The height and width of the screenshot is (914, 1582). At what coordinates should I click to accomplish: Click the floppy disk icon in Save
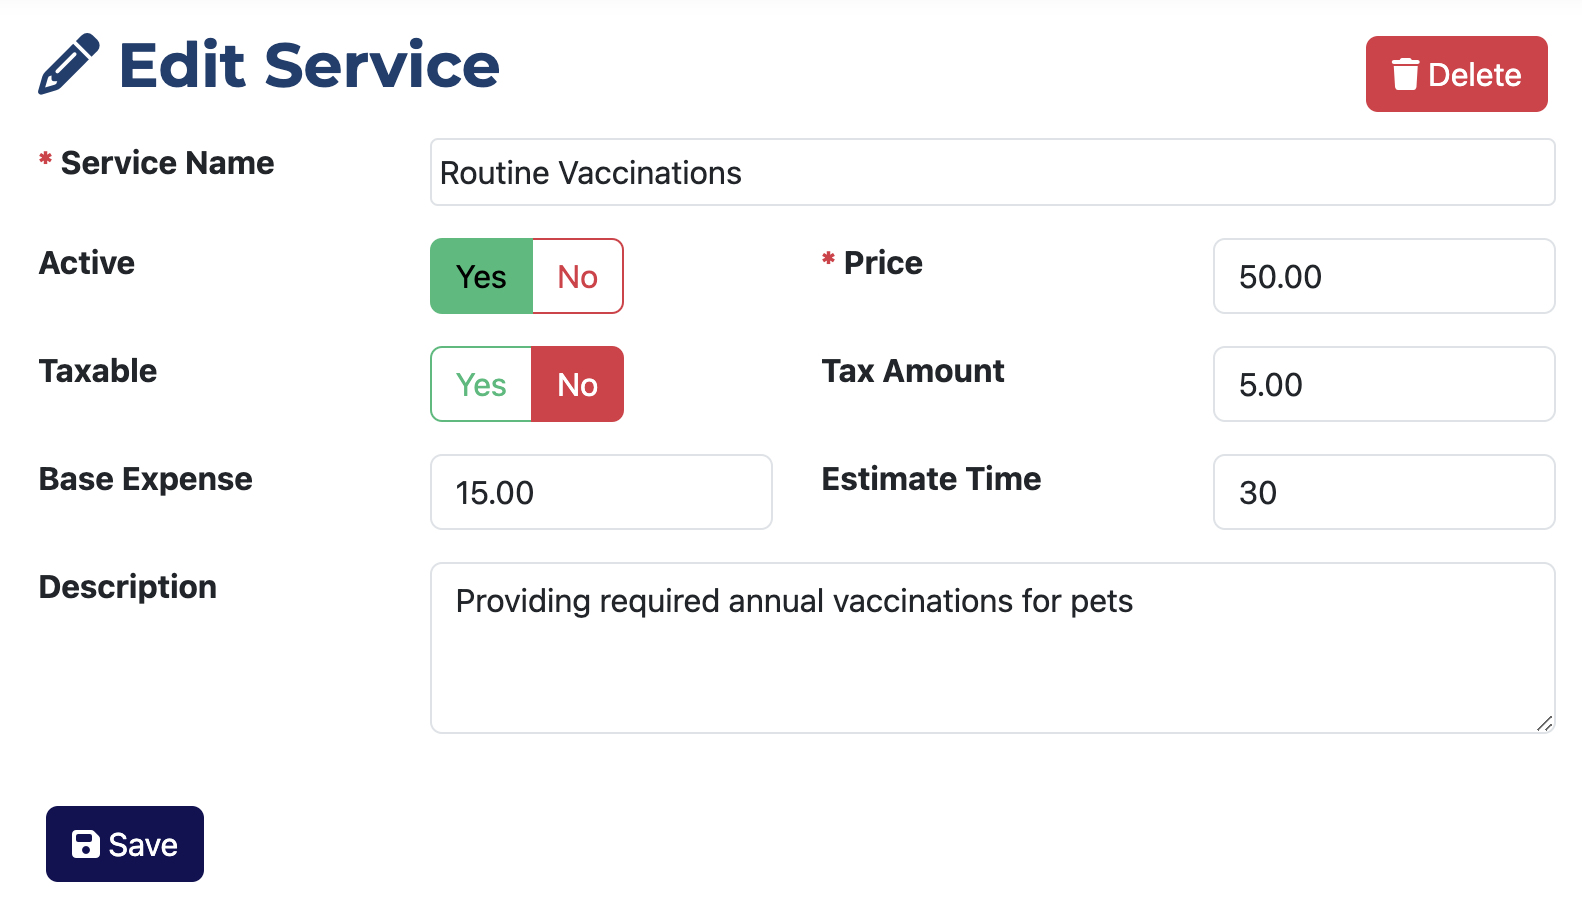86,844
